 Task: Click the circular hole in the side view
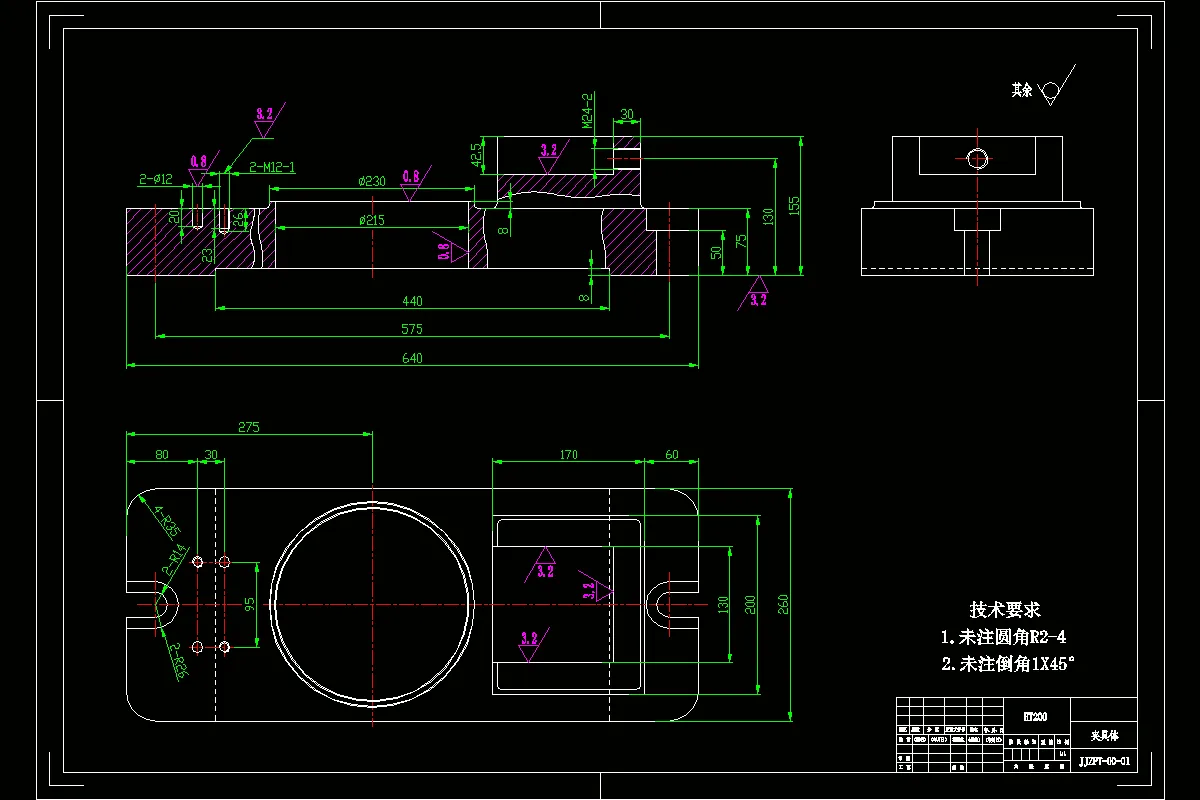pyautogui.click(x=977, y=157)
